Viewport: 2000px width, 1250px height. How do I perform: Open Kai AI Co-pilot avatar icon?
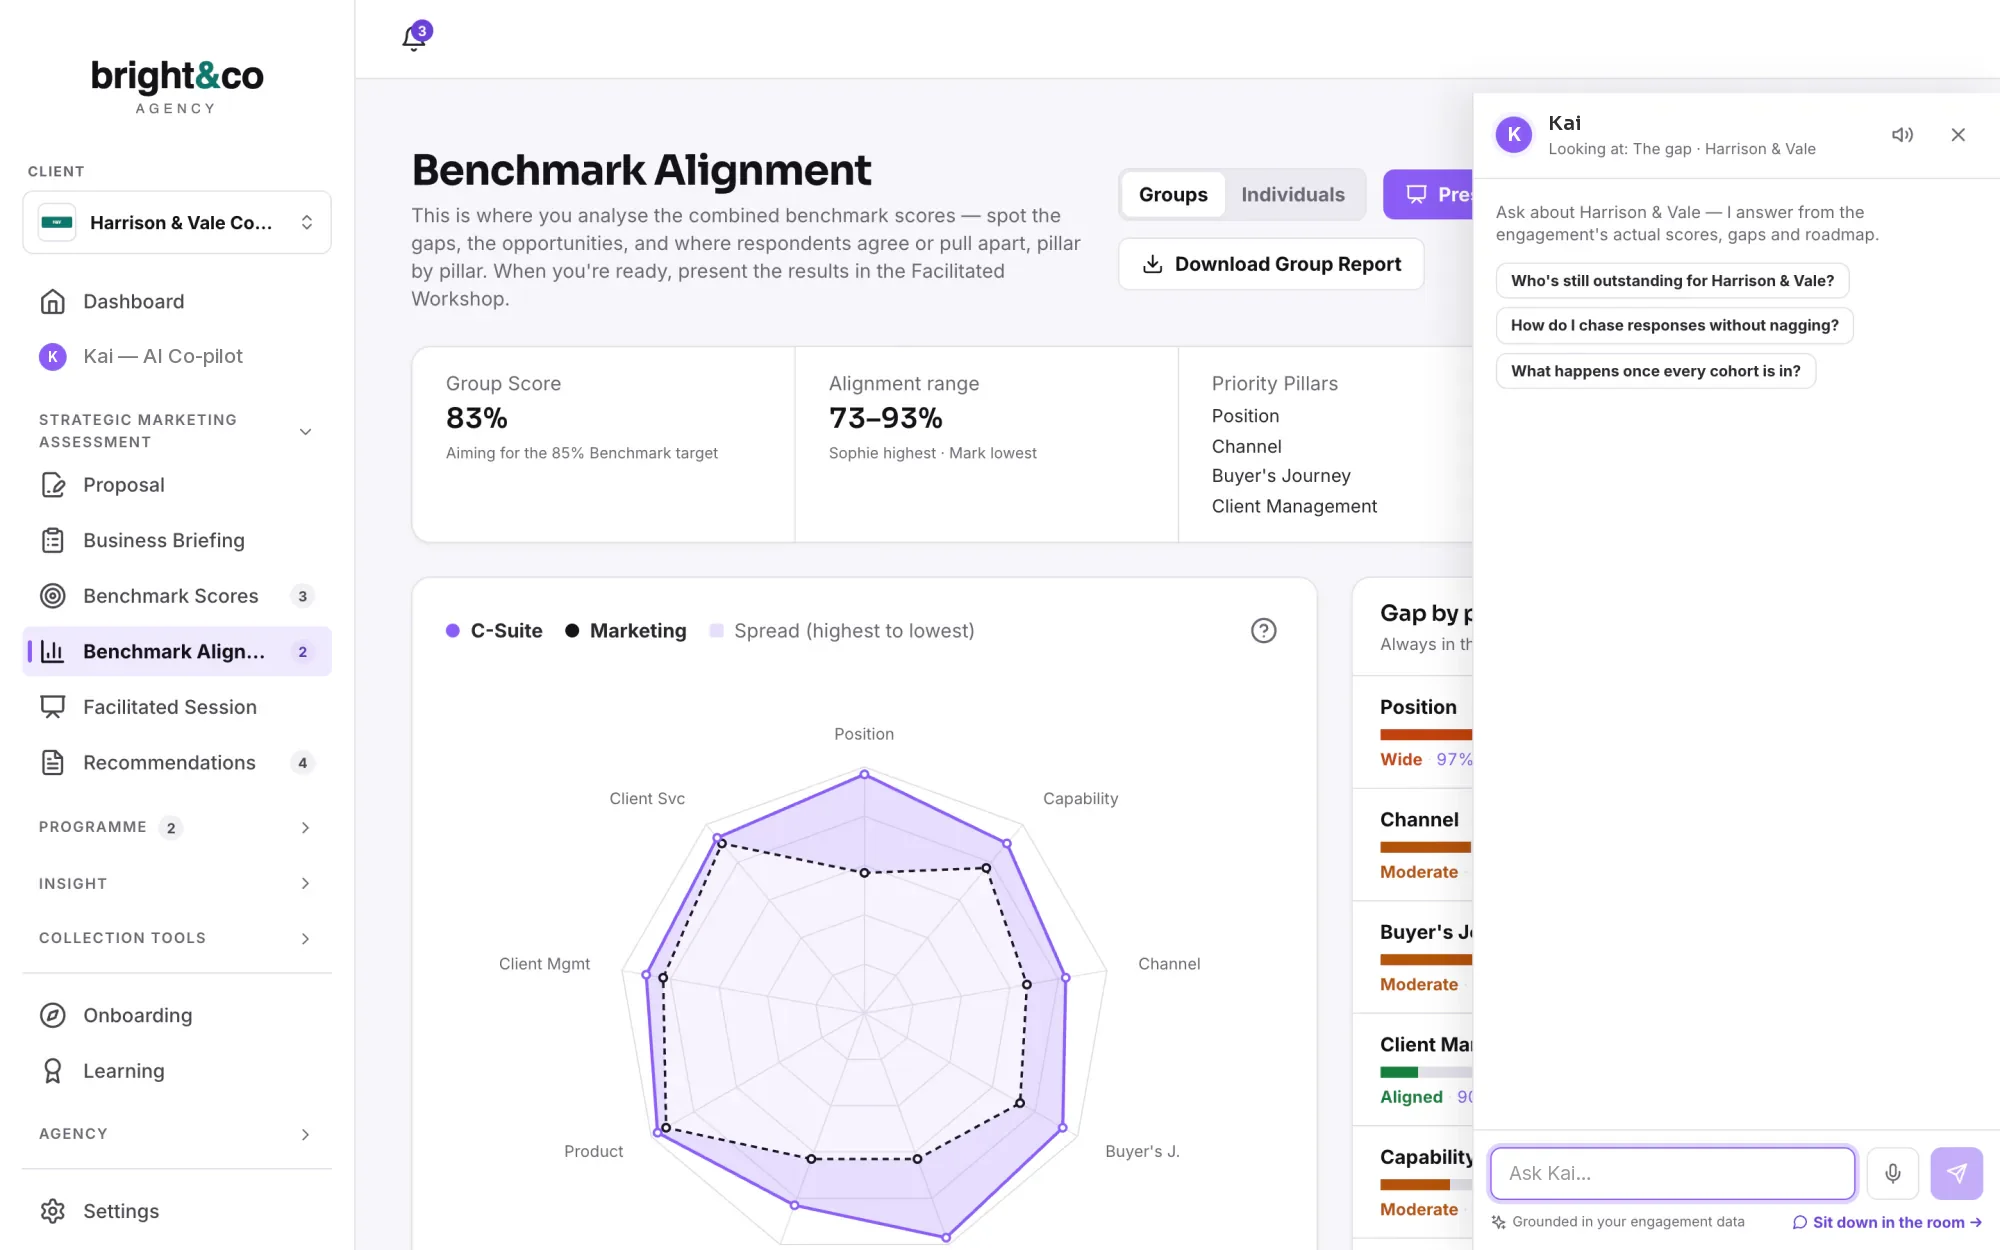point(53,356)
